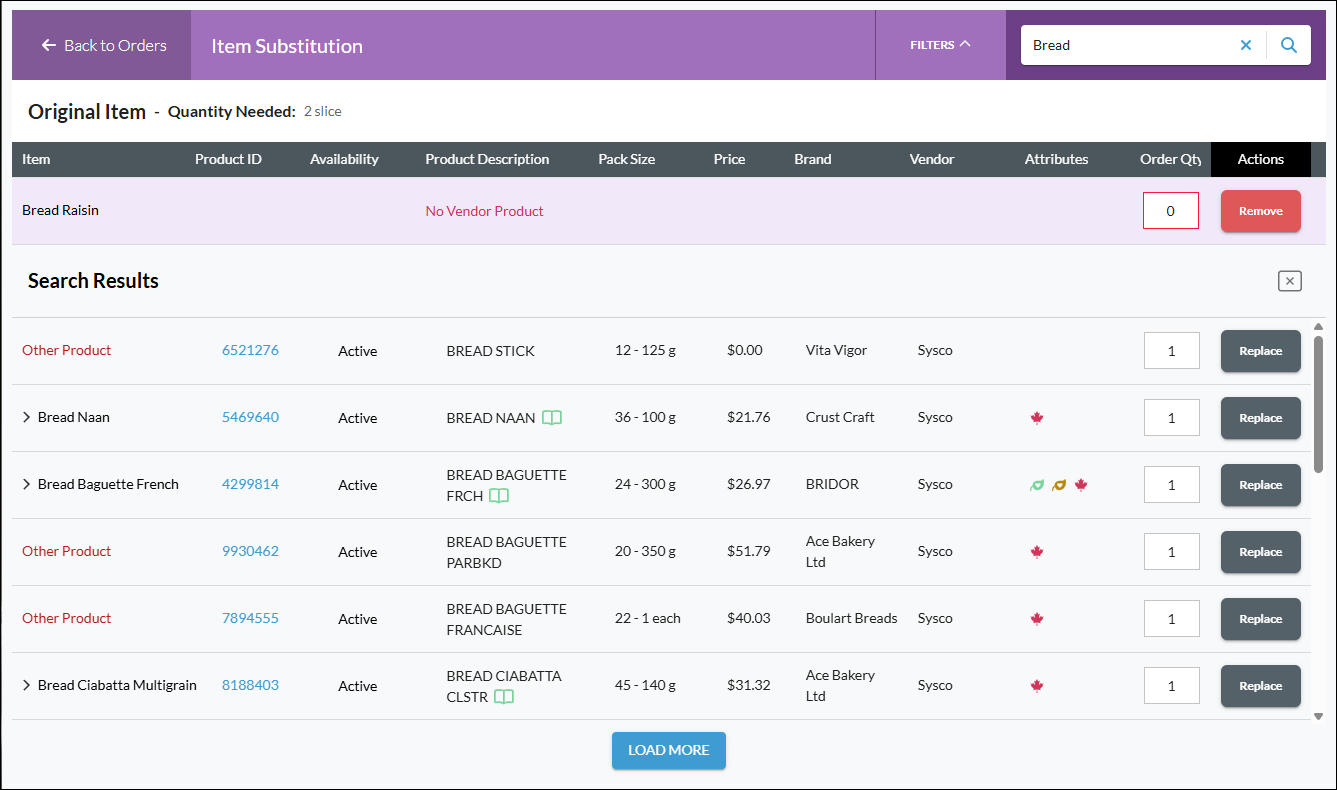
Task: Close the Search Results panel
Action: pos(1290,281)
